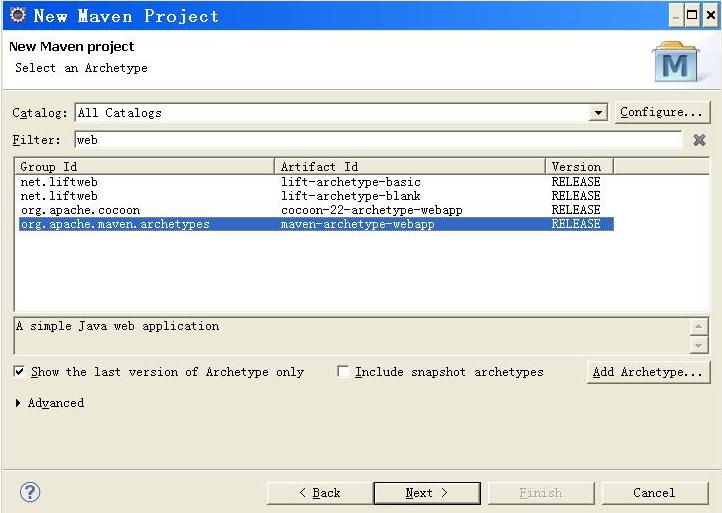Cancel the New Maven Project wizard
Screen dimensions: 722x513
[654, 493]
